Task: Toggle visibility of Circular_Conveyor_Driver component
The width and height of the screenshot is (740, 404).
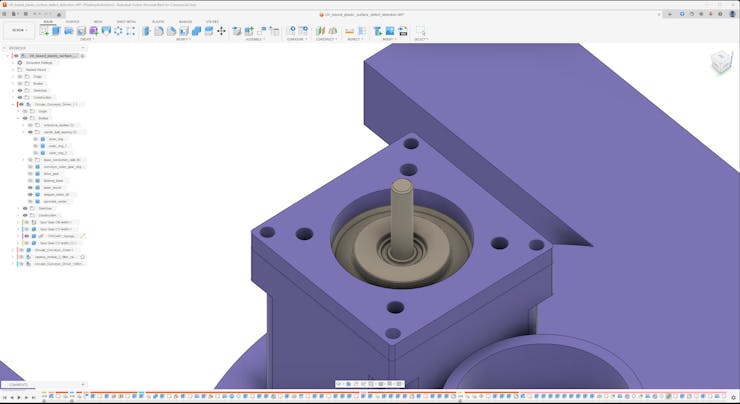Action: pos(21,104)
